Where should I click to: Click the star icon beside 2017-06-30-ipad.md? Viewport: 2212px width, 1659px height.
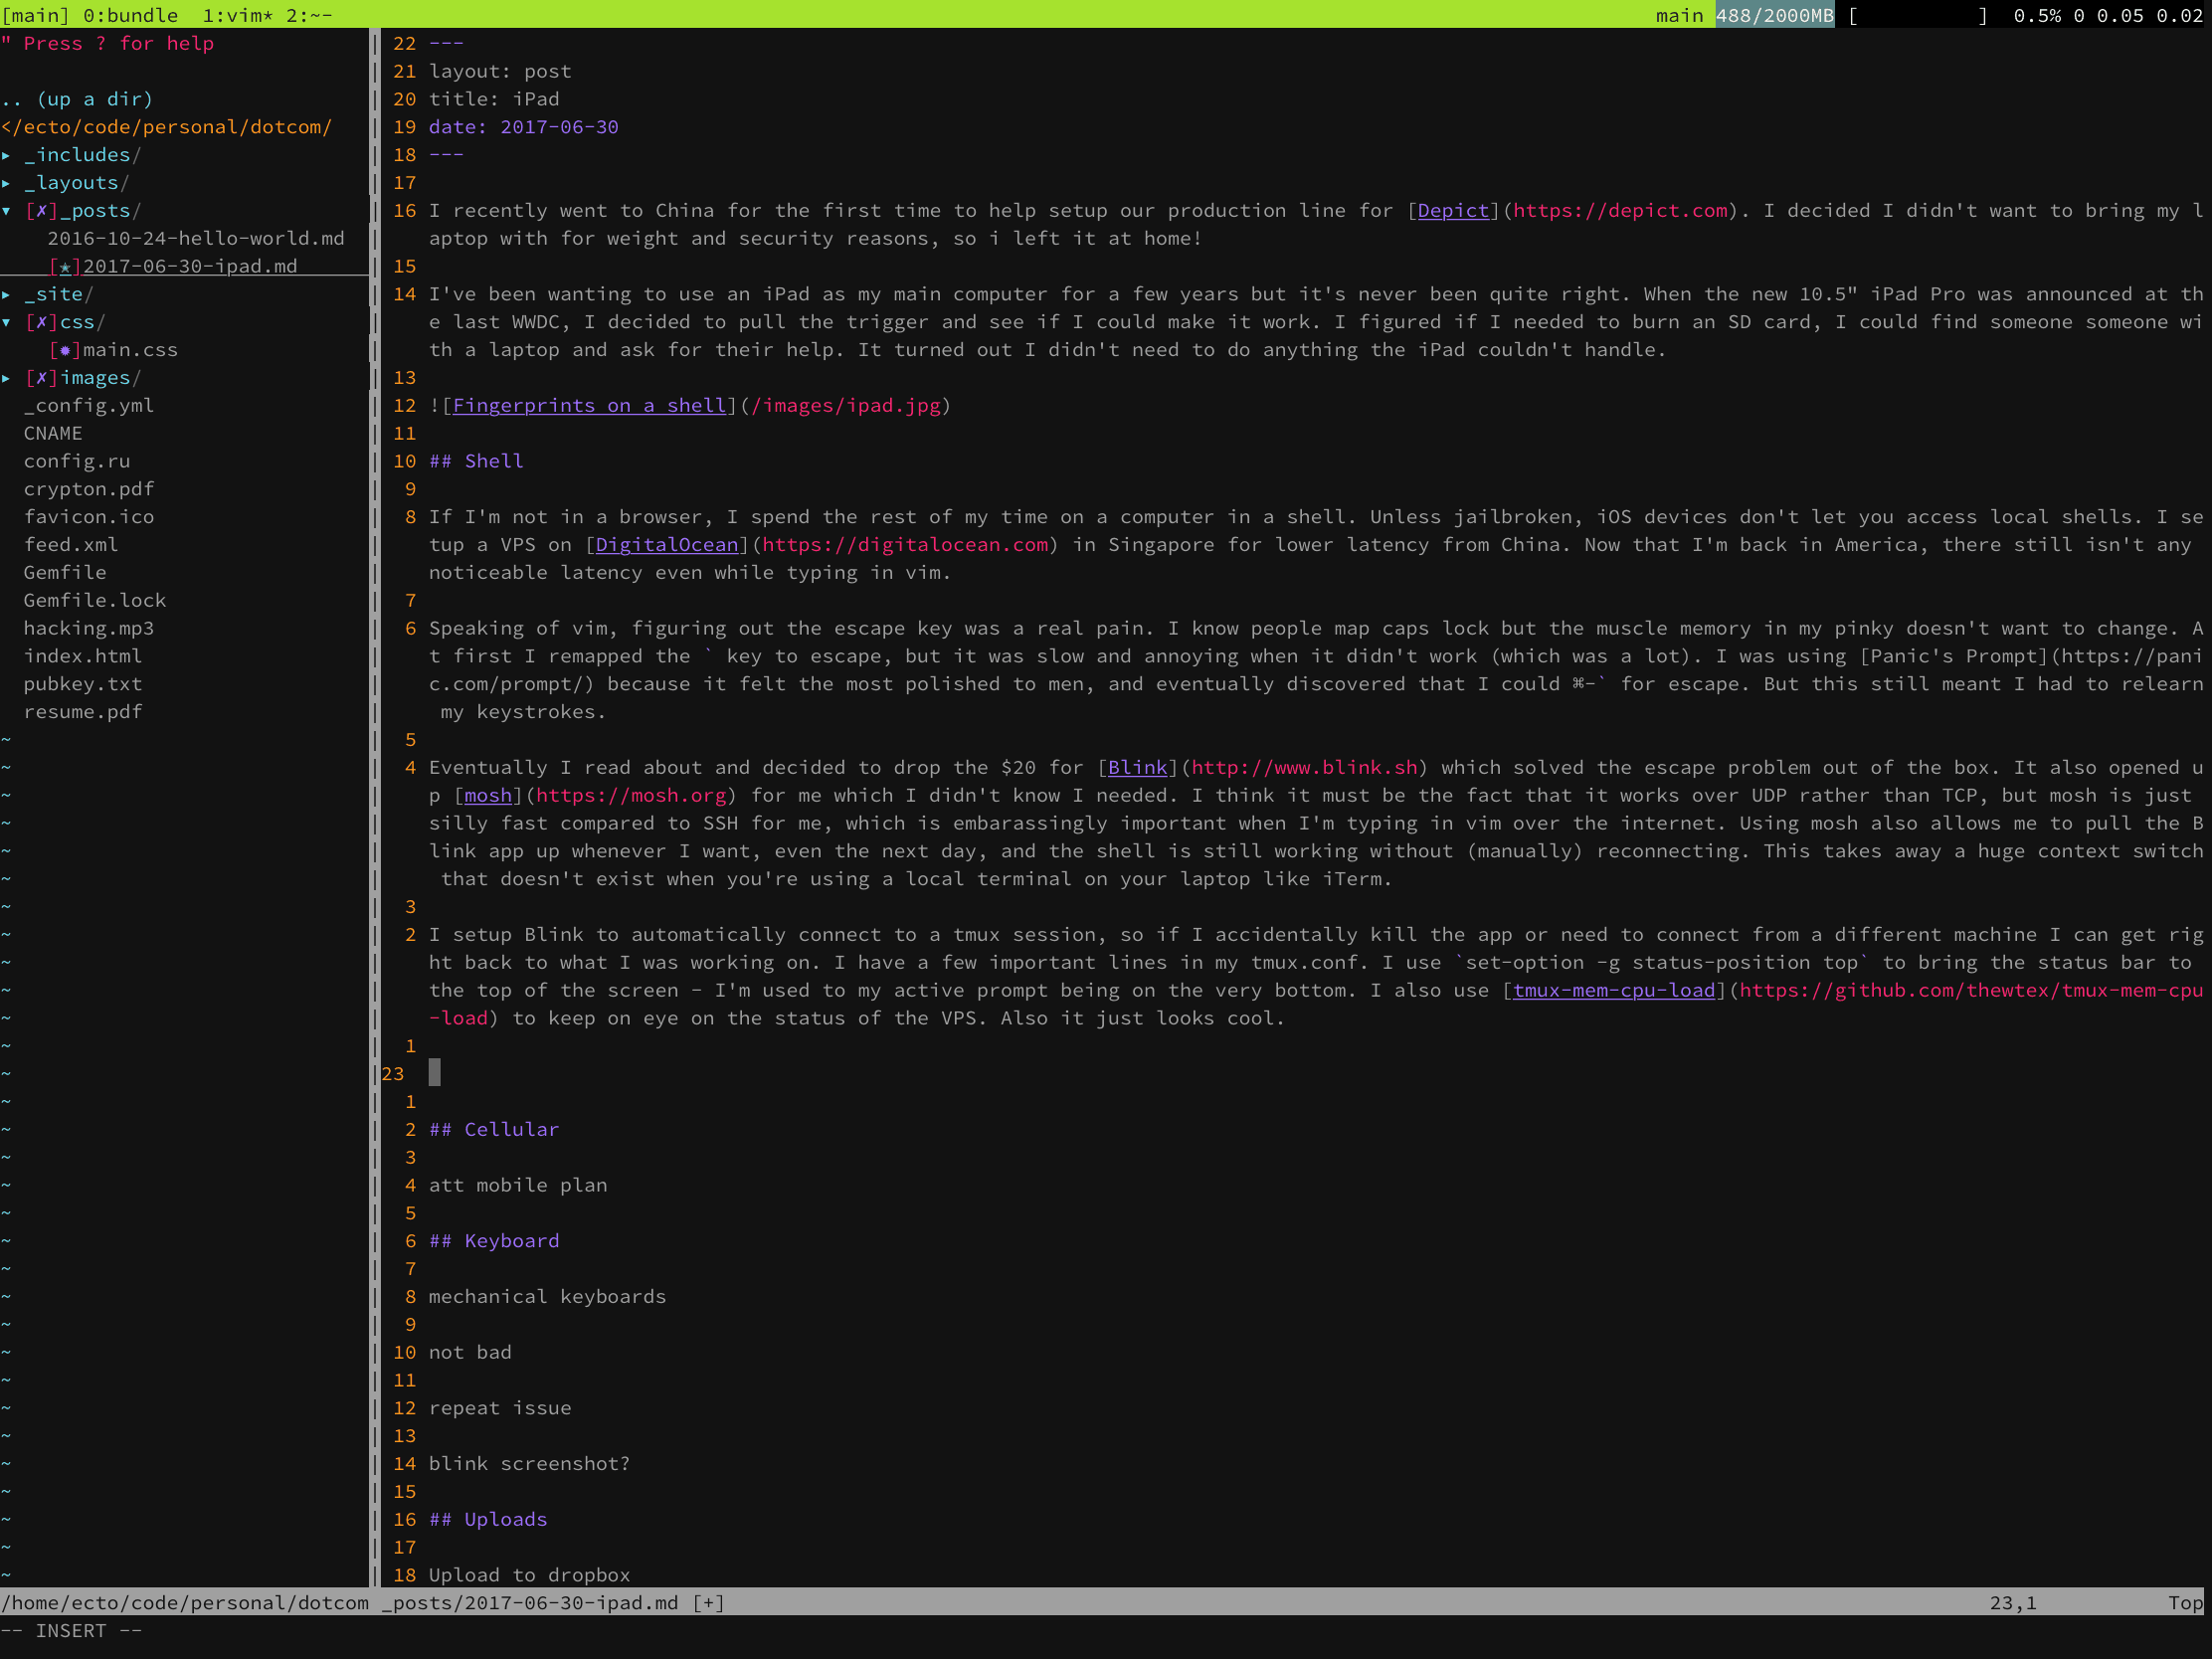64,266
